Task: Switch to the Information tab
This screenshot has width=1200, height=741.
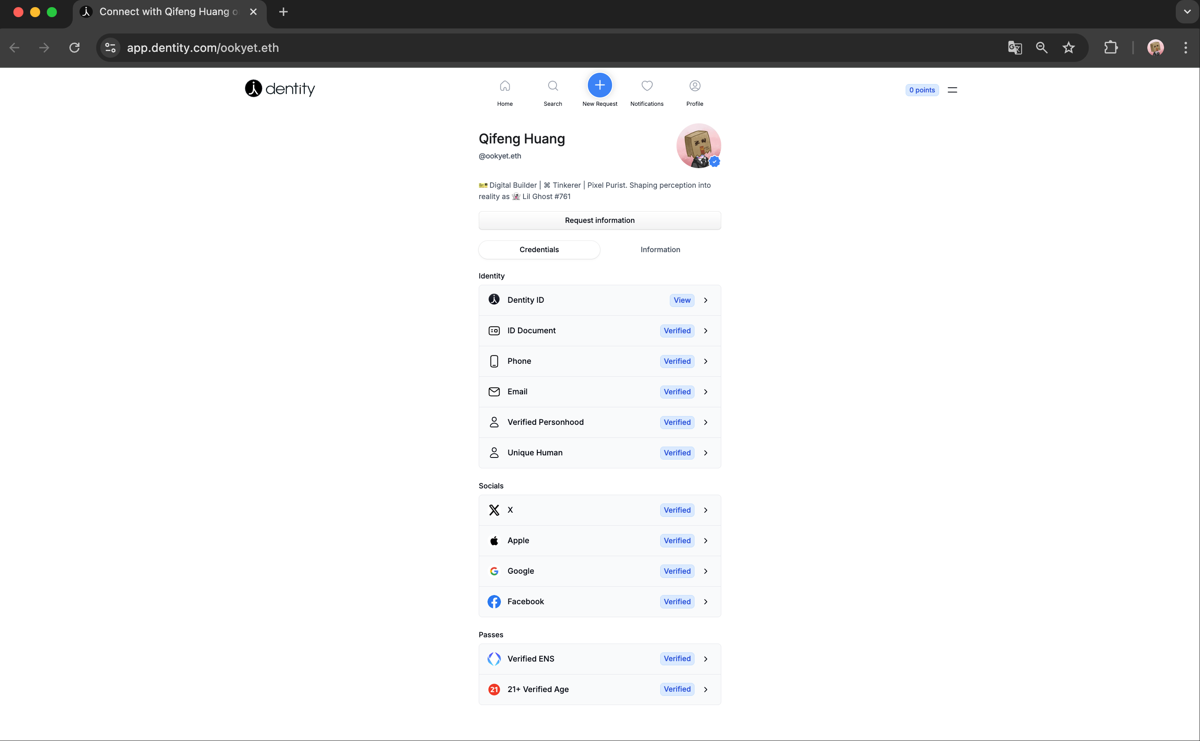Action: (x=660, y=250)
